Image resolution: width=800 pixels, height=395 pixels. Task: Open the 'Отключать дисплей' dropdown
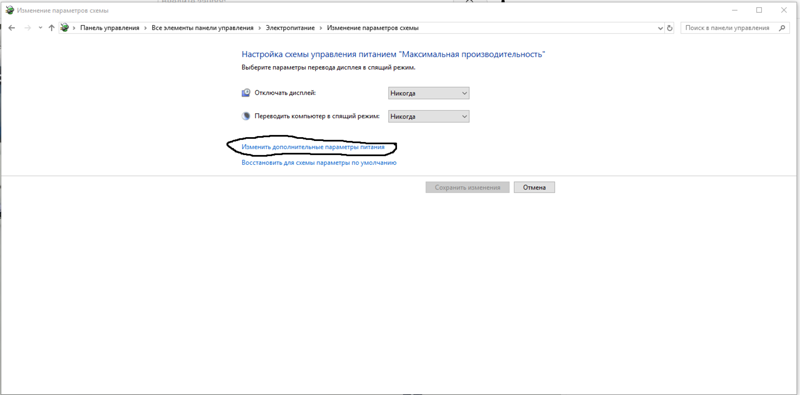pyautogui.click(x=429, y=93)
